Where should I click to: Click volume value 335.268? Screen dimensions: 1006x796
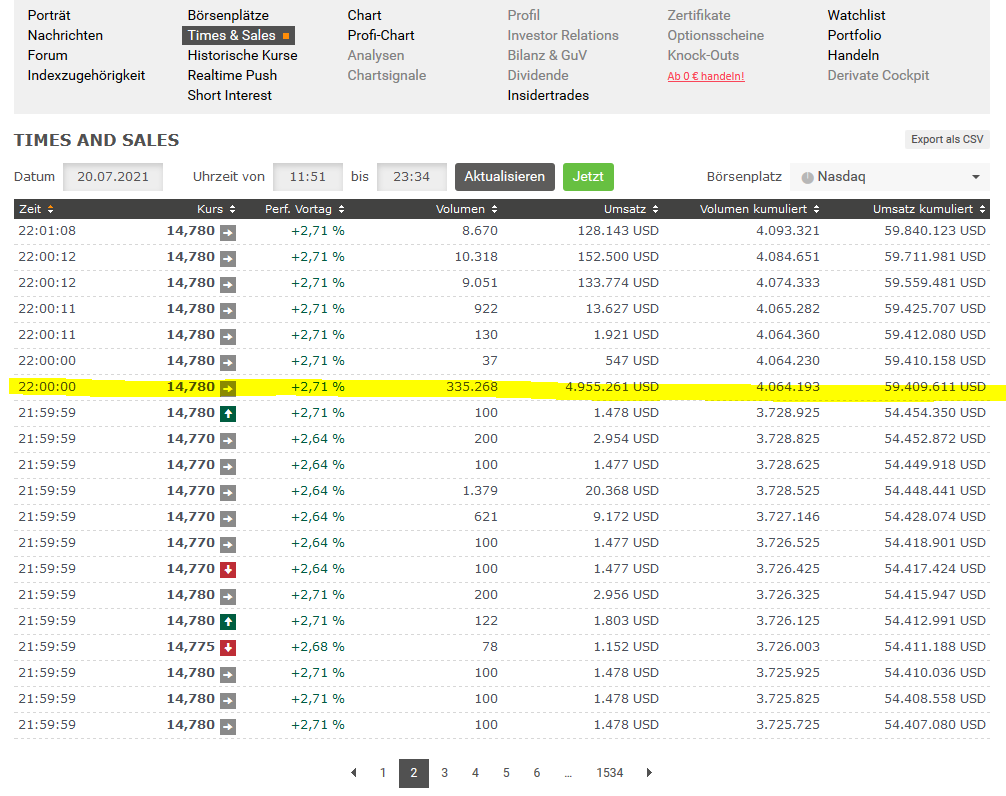(x=472, y=387)
